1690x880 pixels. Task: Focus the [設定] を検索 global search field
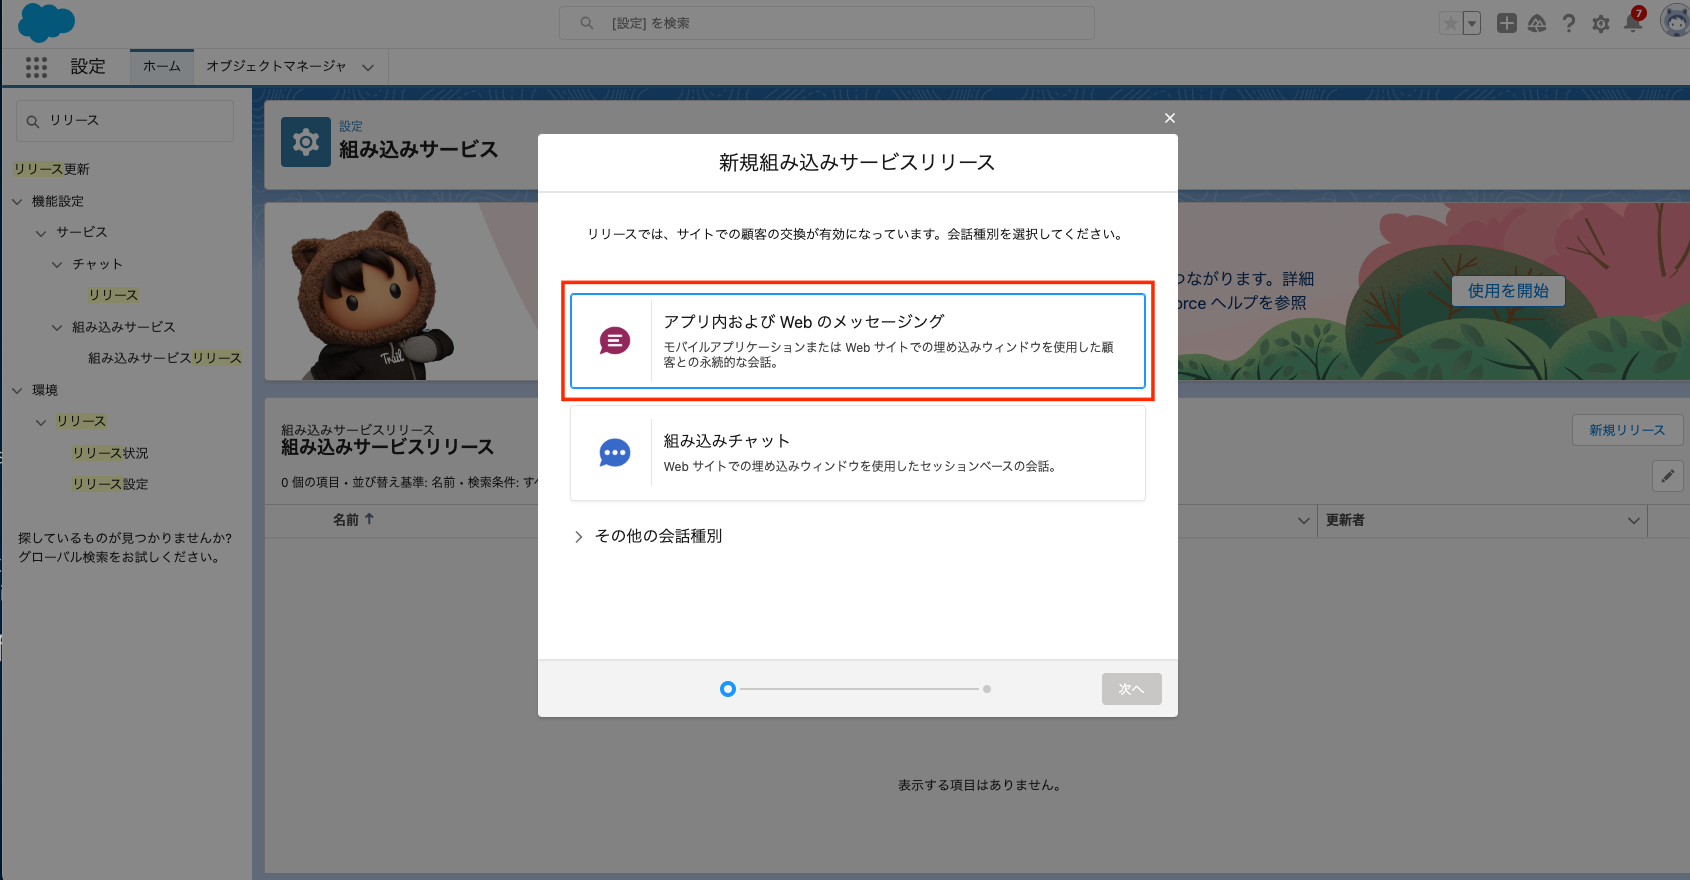coord(827,23)
